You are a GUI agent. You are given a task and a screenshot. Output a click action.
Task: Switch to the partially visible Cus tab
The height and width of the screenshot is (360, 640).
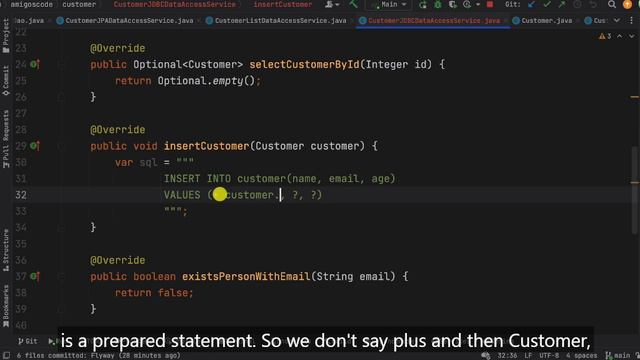595,20
